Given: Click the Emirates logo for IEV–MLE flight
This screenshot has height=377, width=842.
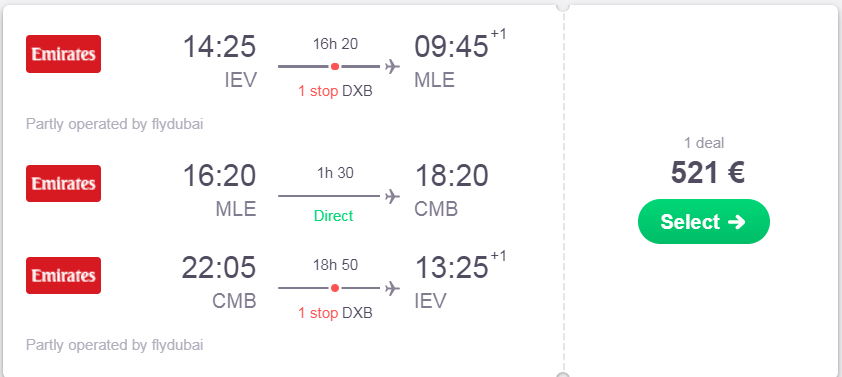Looking at the screenshot, I should [x=63, y=54].
